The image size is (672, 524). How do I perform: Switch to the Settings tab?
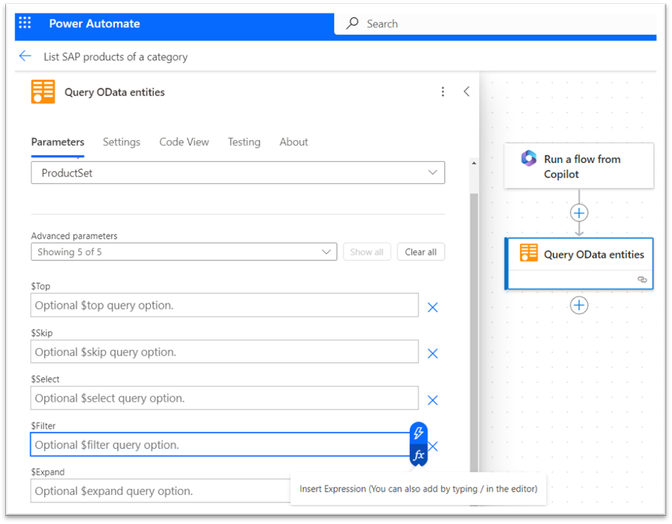click(x=121, y=142)
